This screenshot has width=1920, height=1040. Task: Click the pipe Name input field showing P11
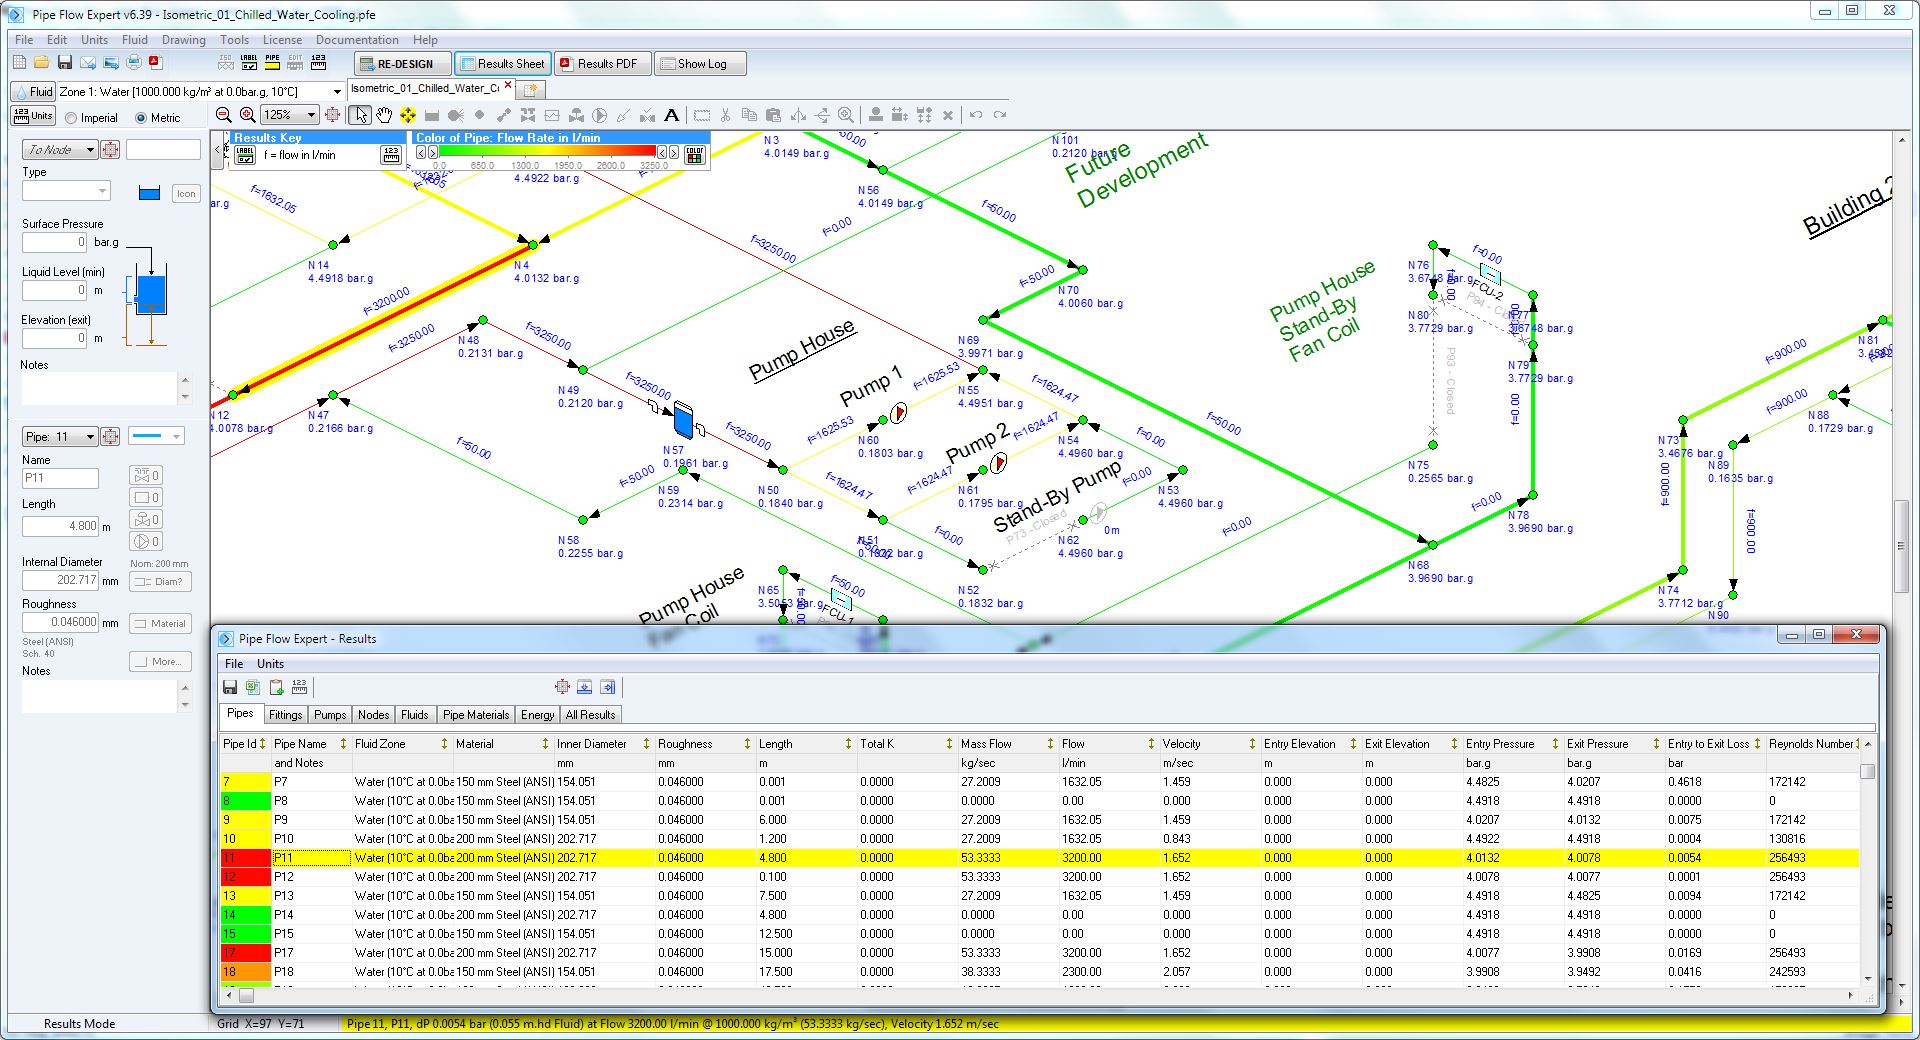[x=60, y=478]
